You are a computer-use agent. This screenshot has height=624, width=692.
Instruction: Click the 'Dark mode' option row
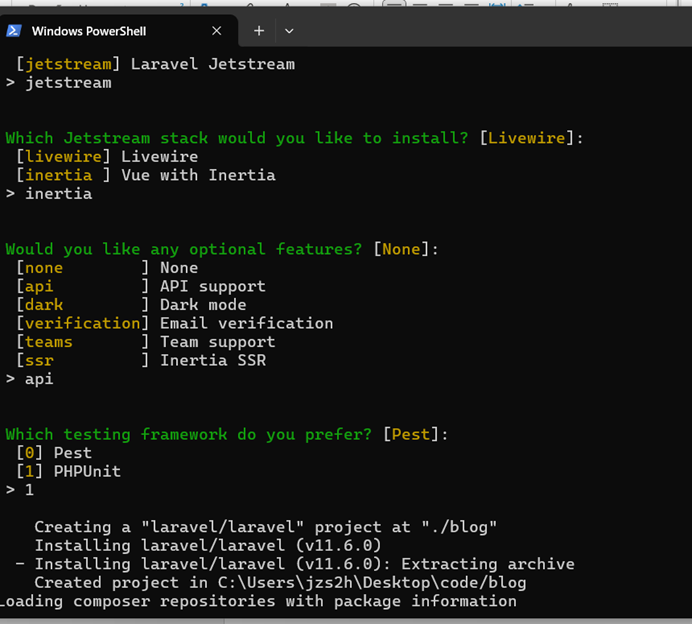[132, 305]
